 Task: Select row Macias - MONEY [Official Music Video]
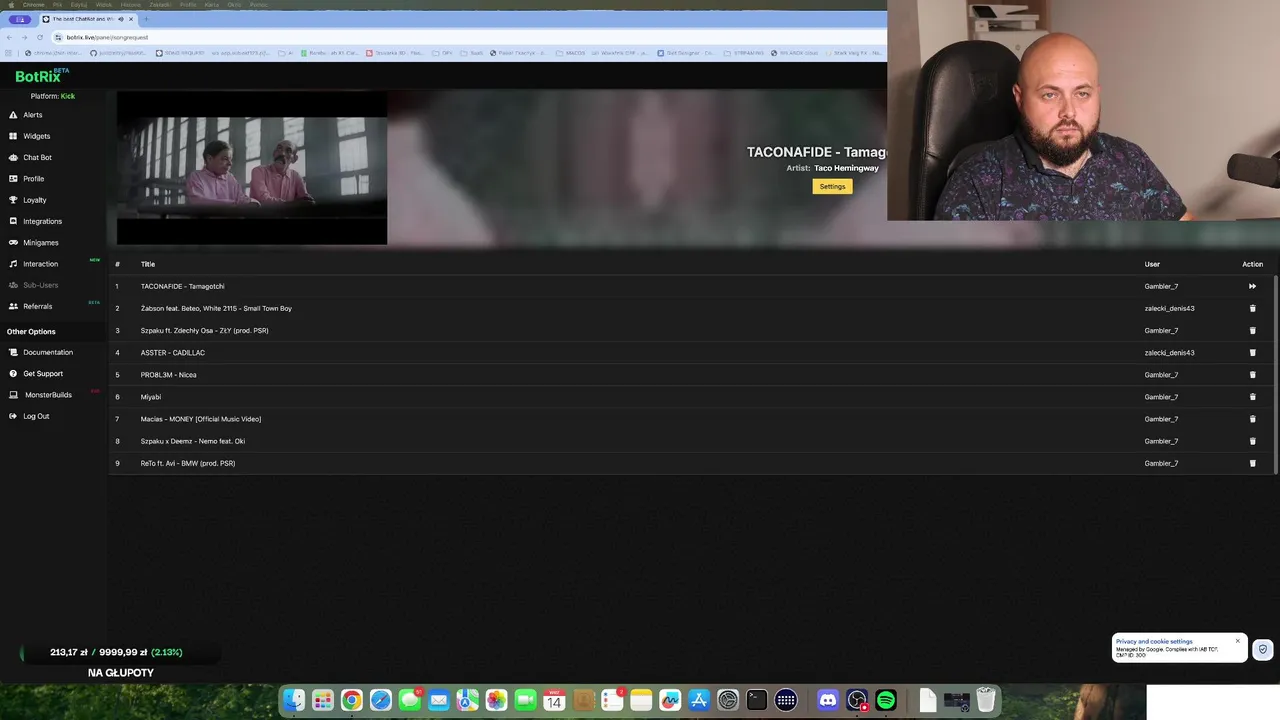tap(201, 419)
